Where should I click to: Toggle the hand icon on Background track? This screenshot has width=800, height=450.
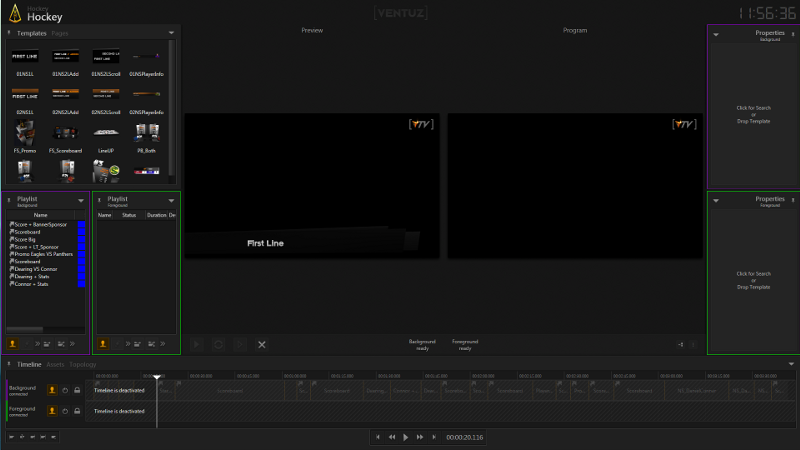click(65, 390)
